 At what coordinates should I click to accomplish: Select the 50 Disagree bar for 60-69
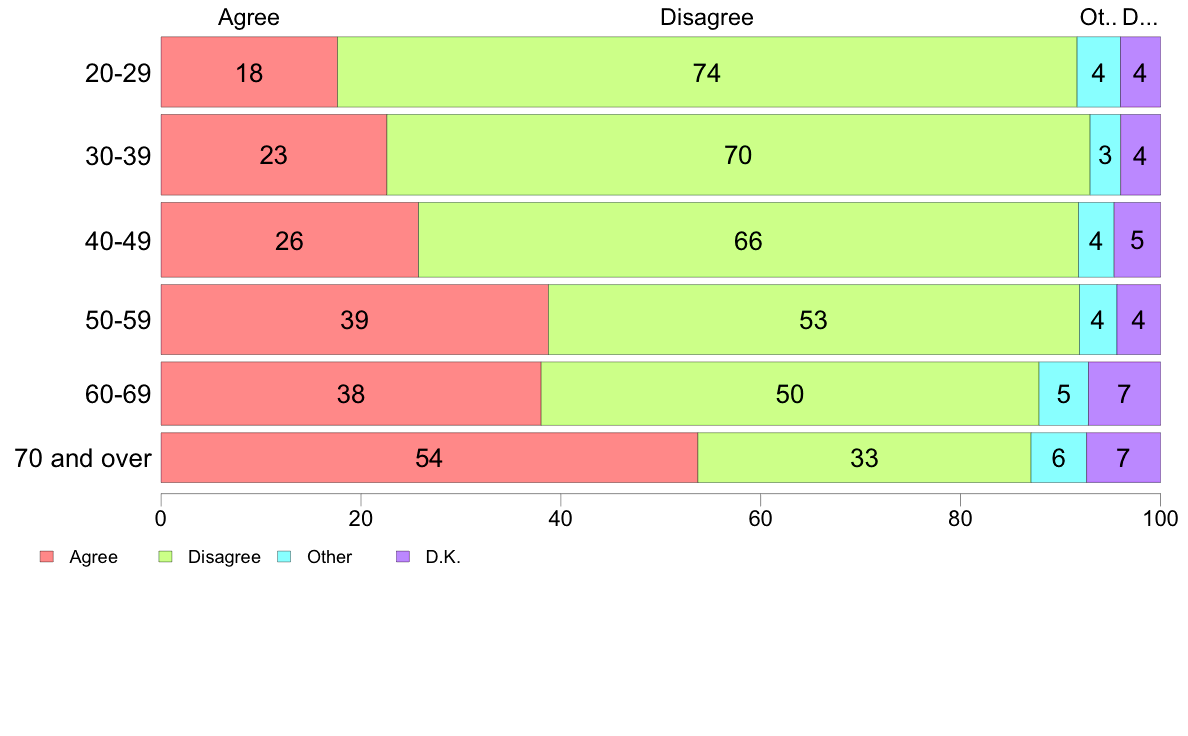tap(790, 394)
